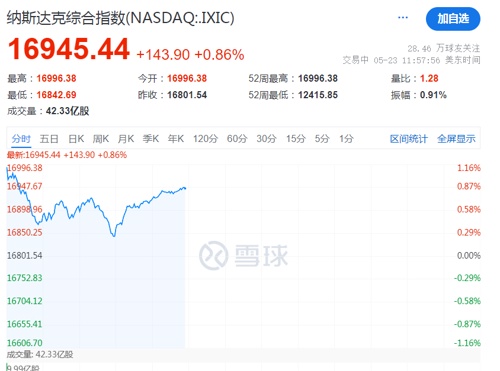The height and width of the screenshot is (371, 500).
Task: Switch to the 月K monthly chart
Action: point(126,139)
